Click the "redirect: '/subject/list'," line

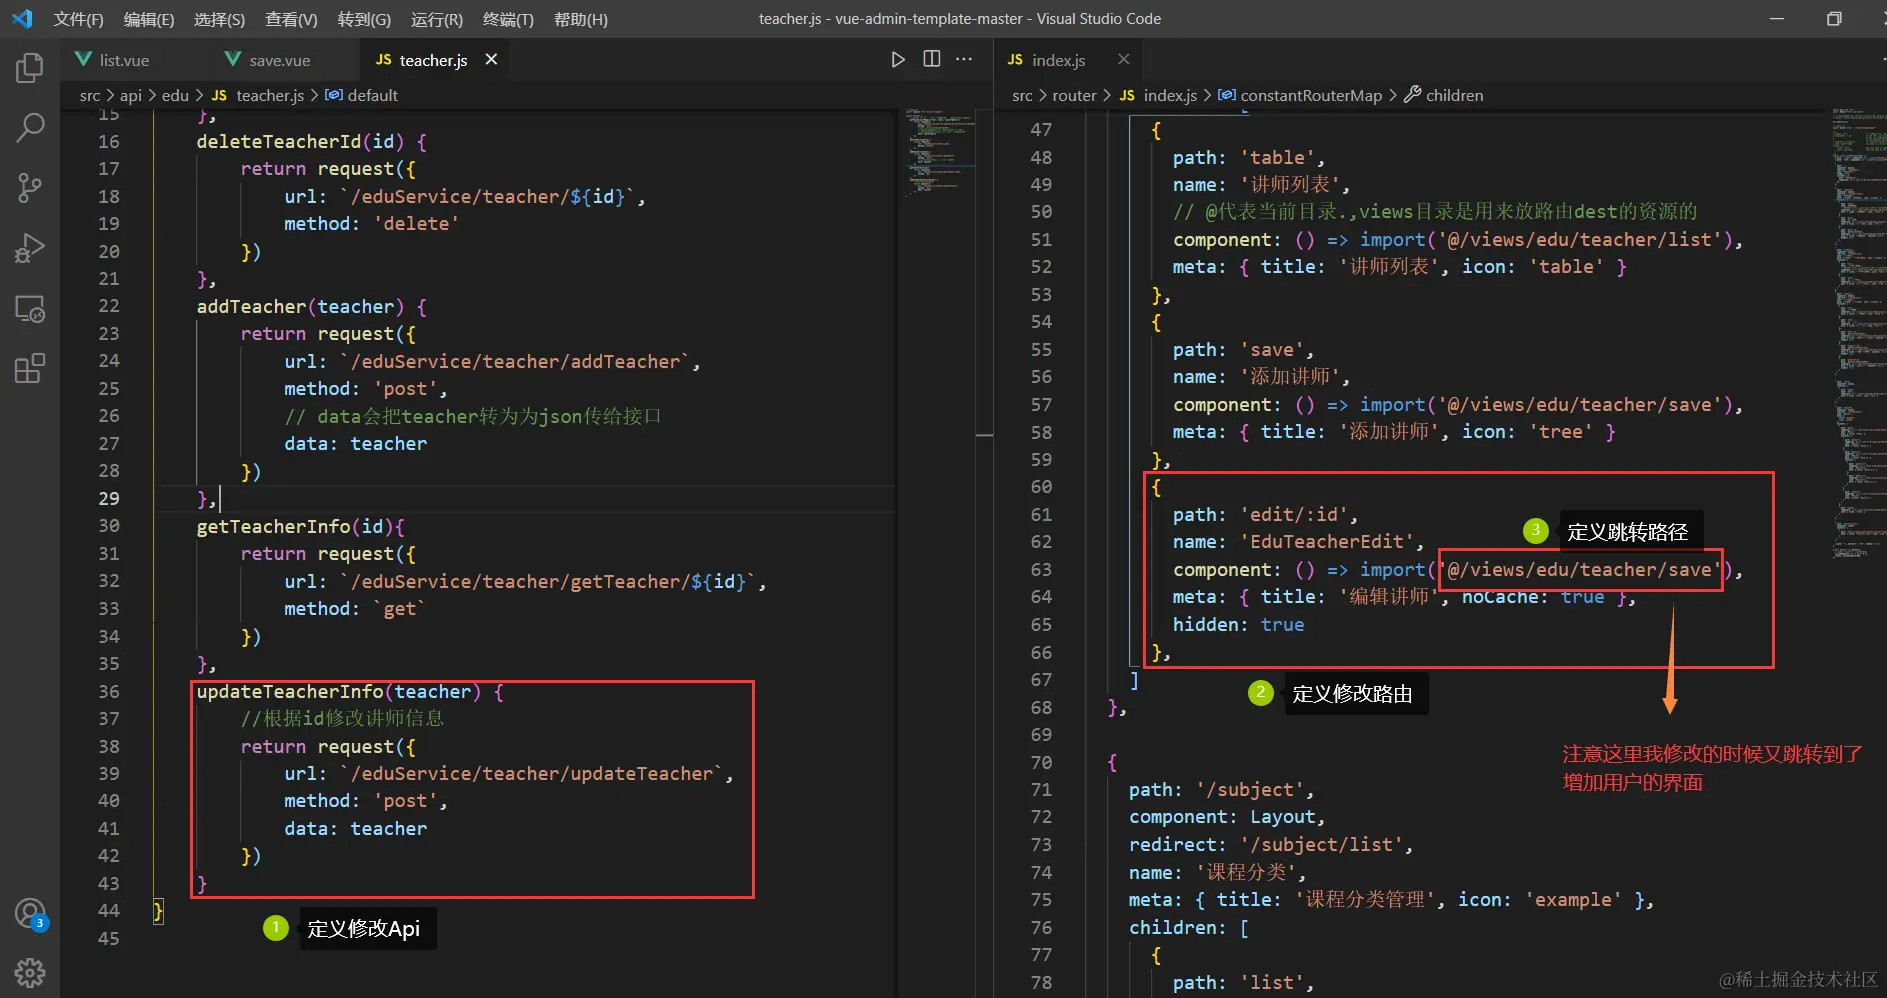point(1271,844)
